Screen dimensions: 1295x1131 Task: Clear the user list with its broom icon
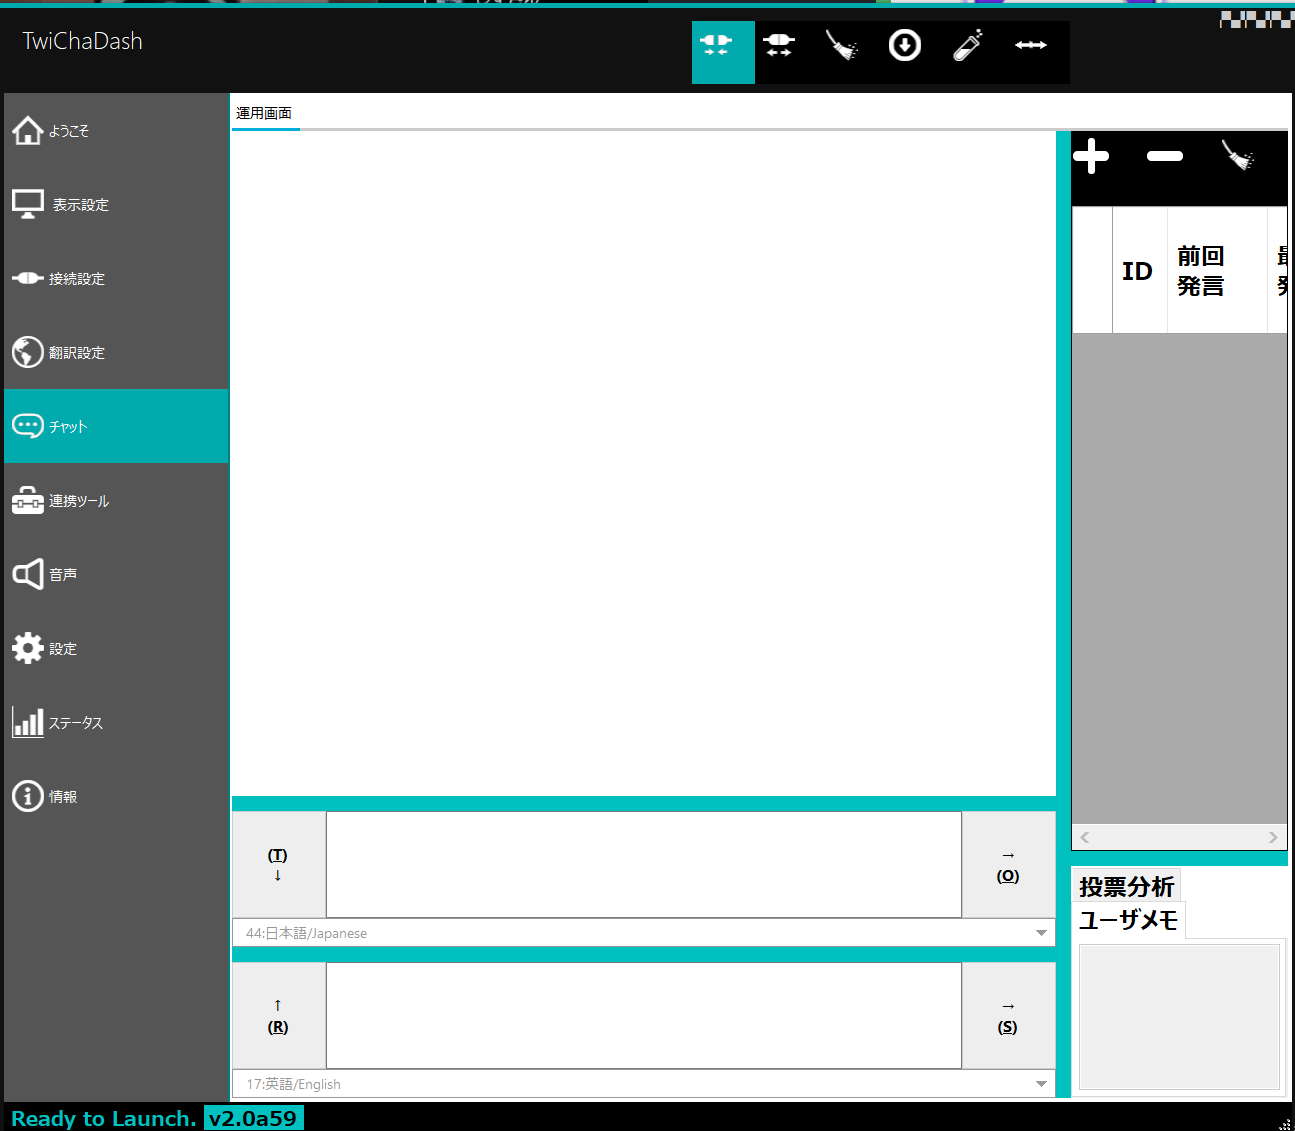[x=1238, y=155]
